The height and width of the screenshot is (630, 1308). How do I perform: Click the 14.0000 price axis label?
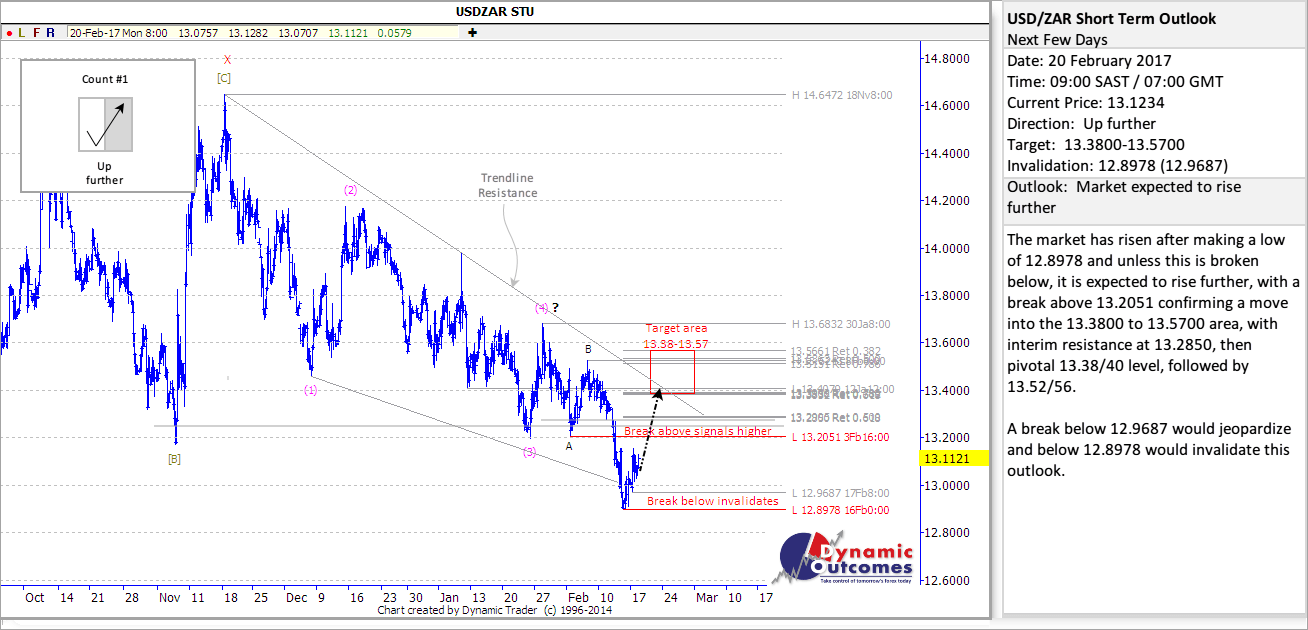click(945, 249)
